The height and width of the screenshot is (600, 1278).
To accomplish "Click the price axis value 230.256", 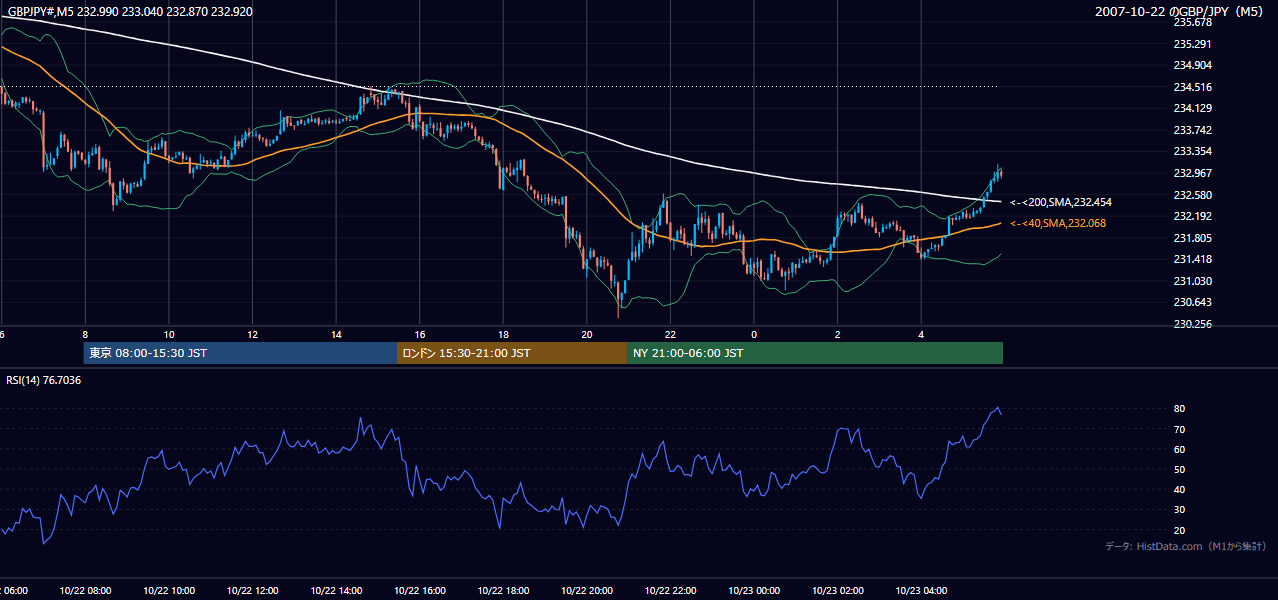I will [x=1193, y=324].
